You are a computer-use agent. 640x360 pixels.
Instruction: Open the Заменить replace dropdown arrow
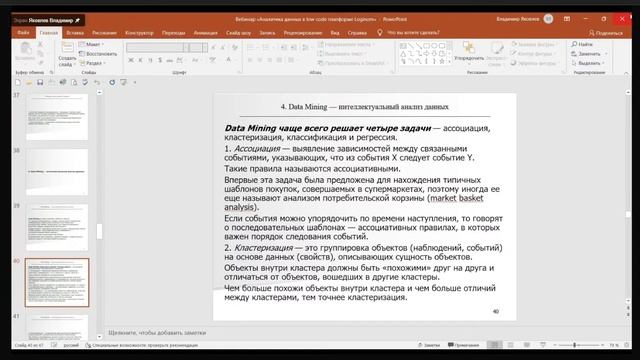pos(606,54)
